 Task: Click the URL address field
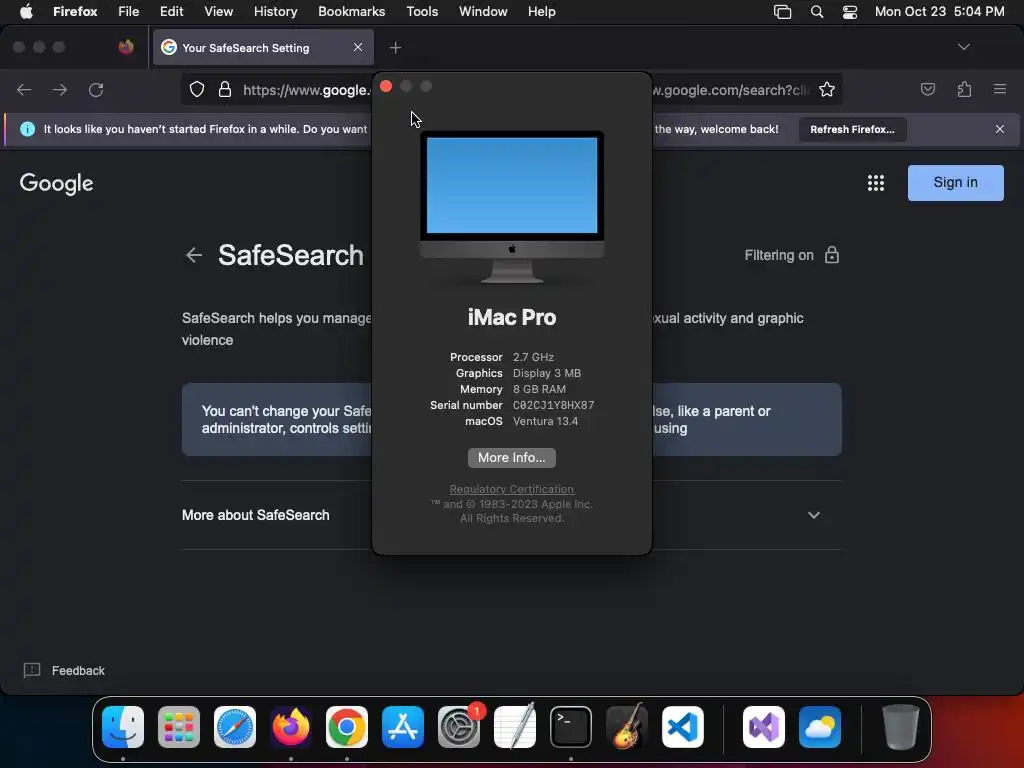point(511,89)
